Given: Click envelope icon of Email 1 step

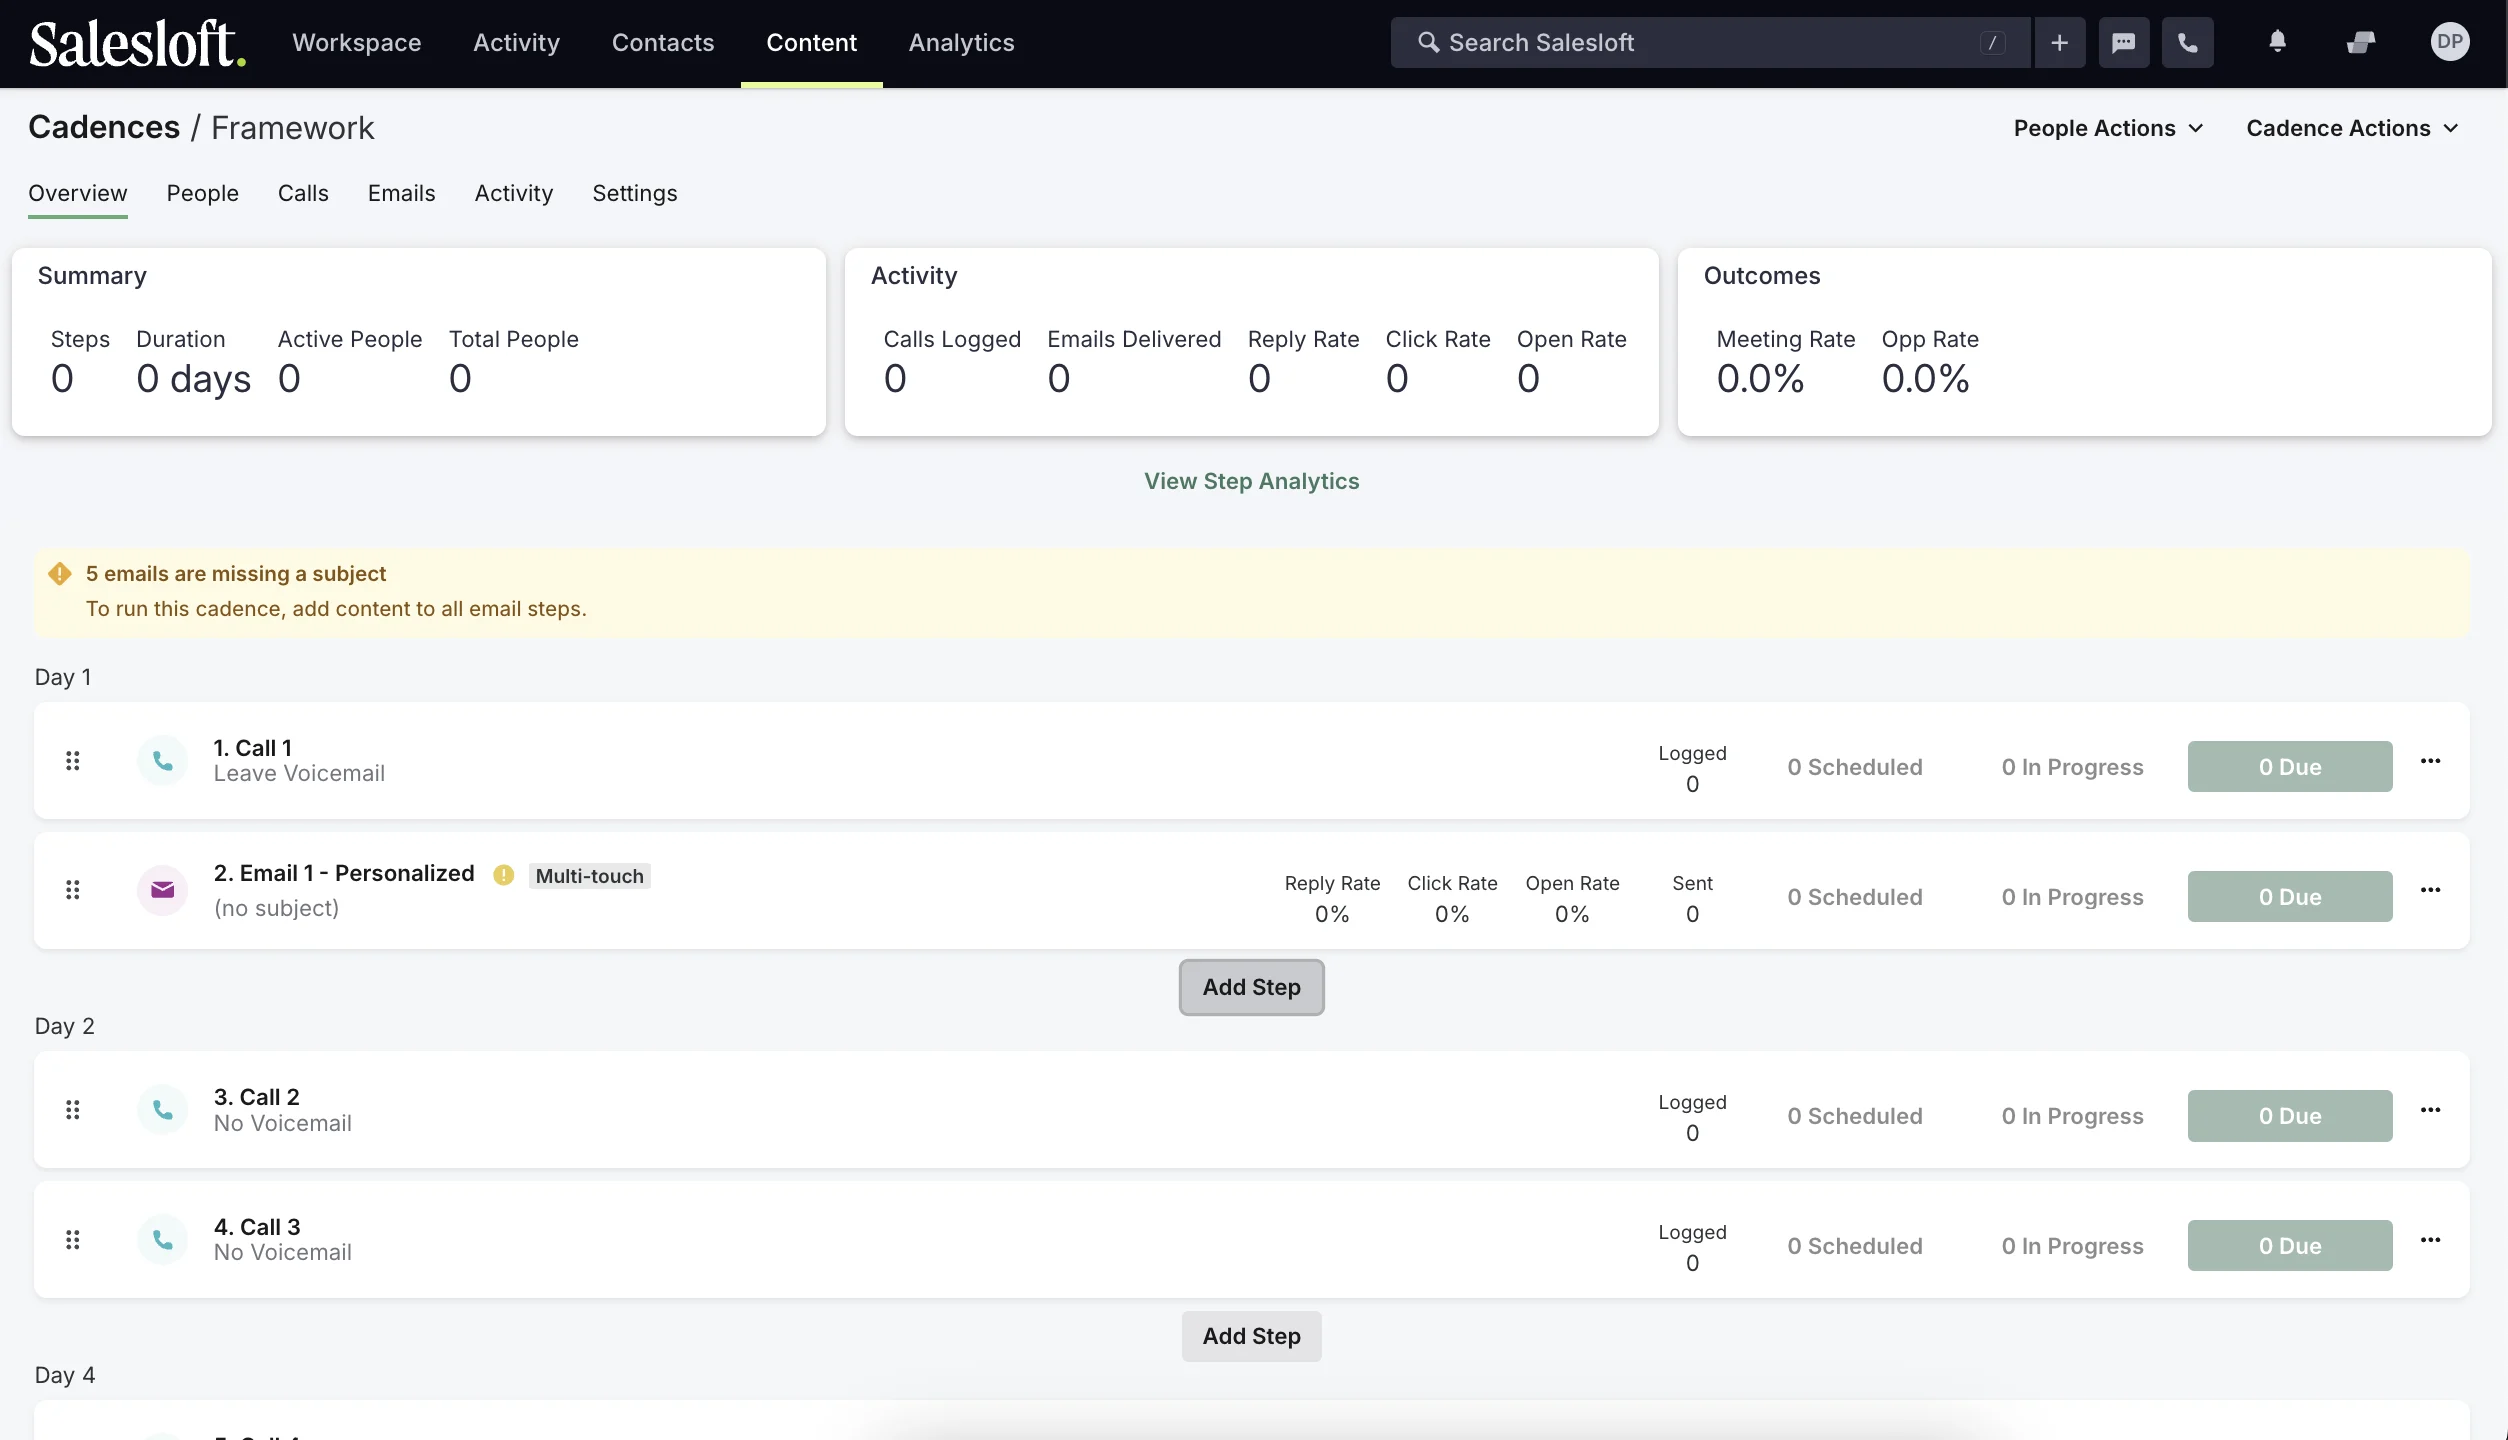Looking at the screenshot, I should 162,890.
